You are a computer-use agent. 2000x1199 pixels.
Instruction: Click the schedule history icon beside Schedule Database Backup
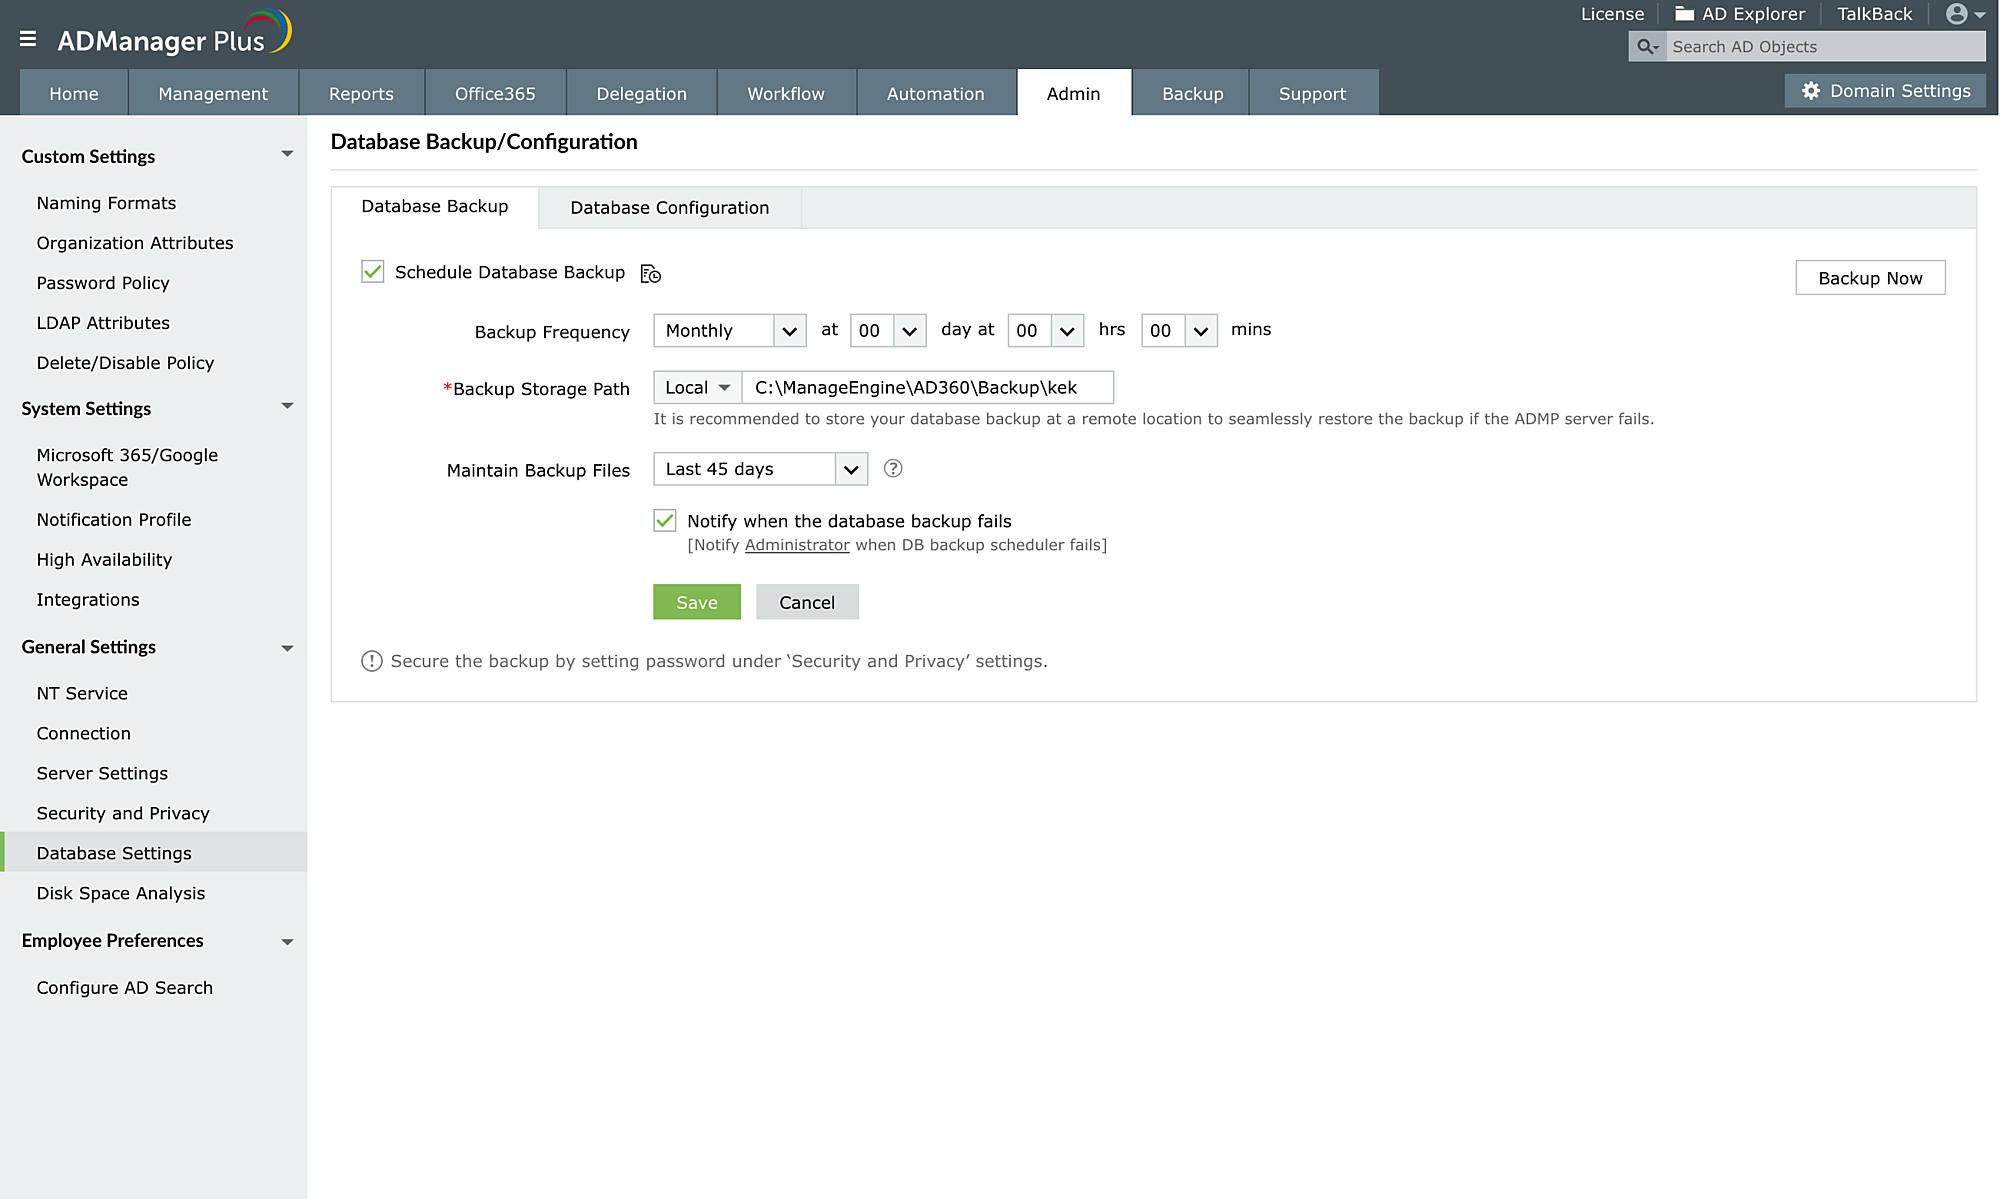651,273
